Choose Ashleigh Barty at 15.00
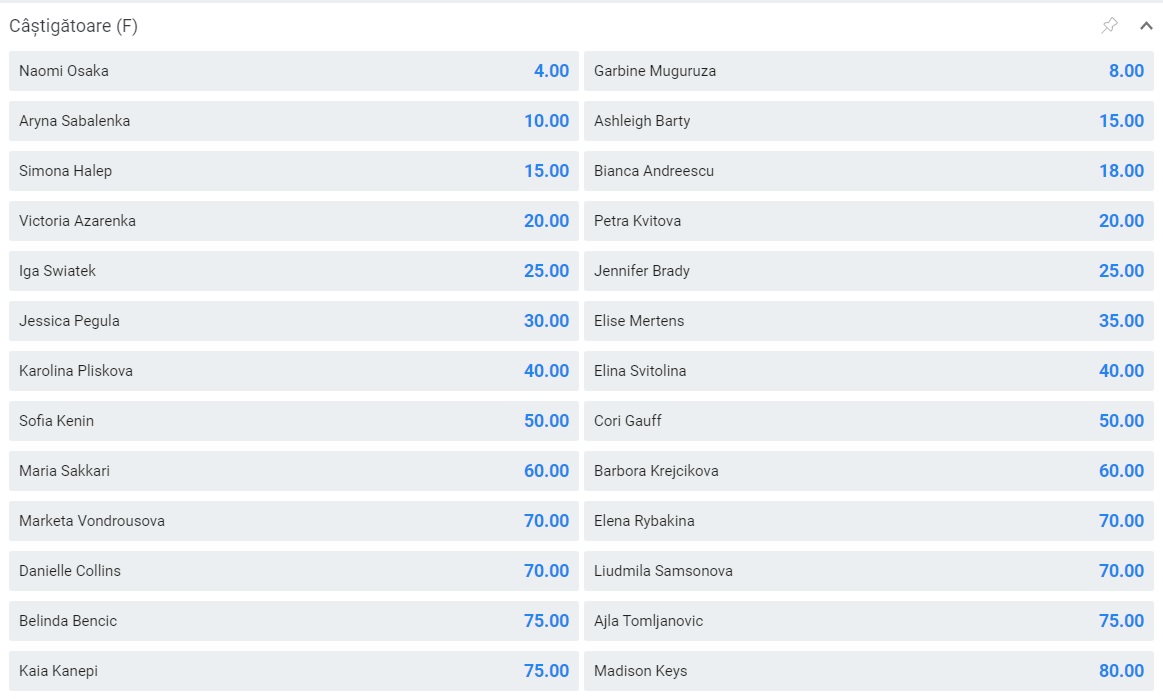 point(868,121)
